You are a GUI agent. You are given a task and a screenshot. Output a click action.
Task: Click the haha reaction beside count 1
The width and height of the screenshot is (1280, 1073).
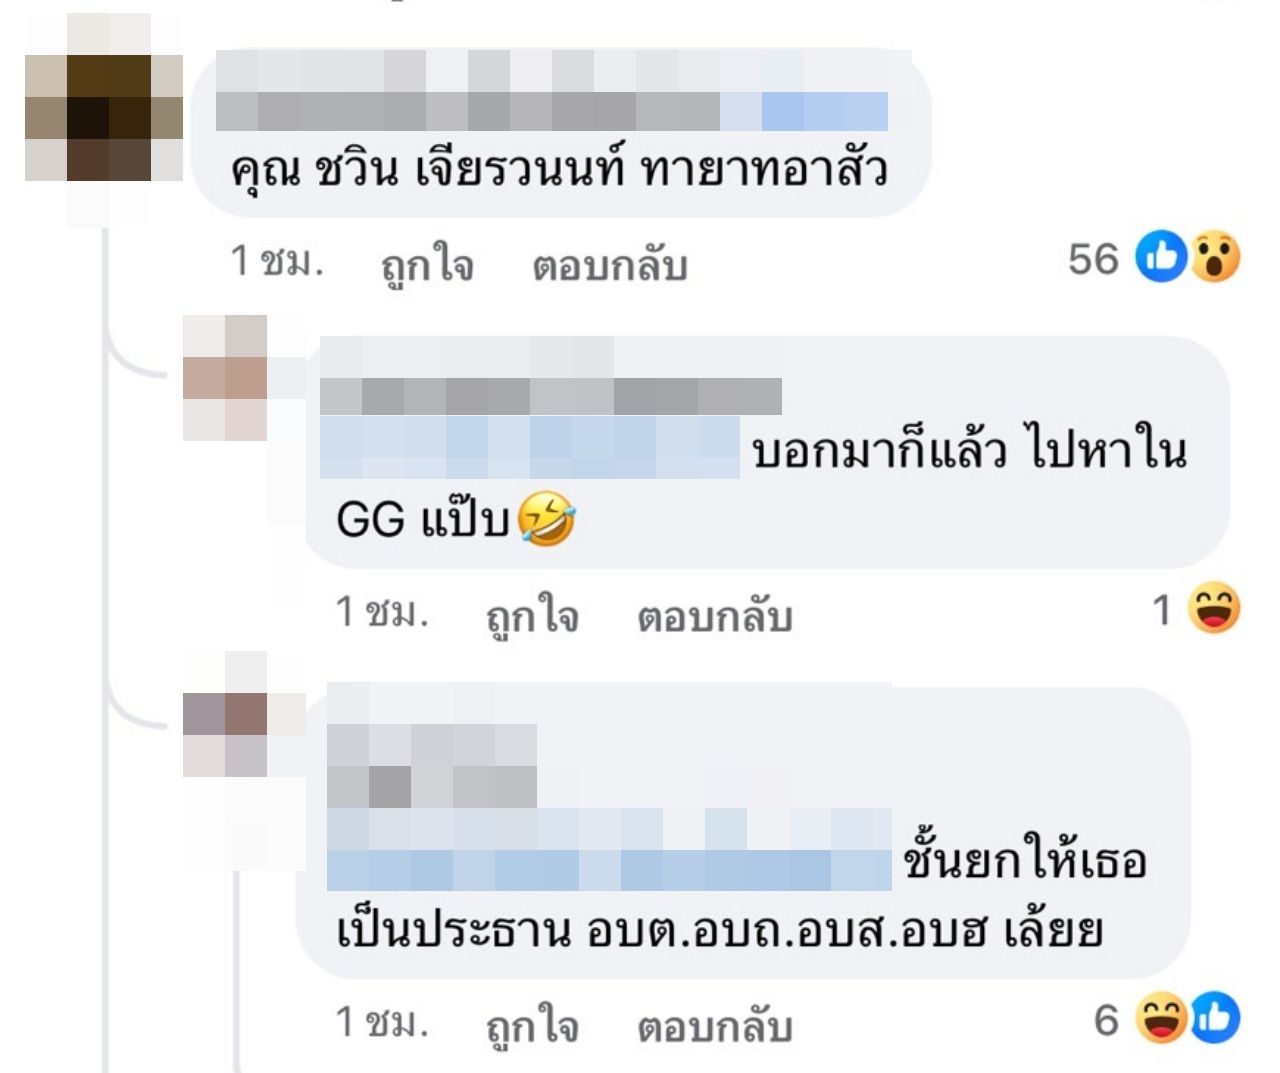(x=1214, y=608)
